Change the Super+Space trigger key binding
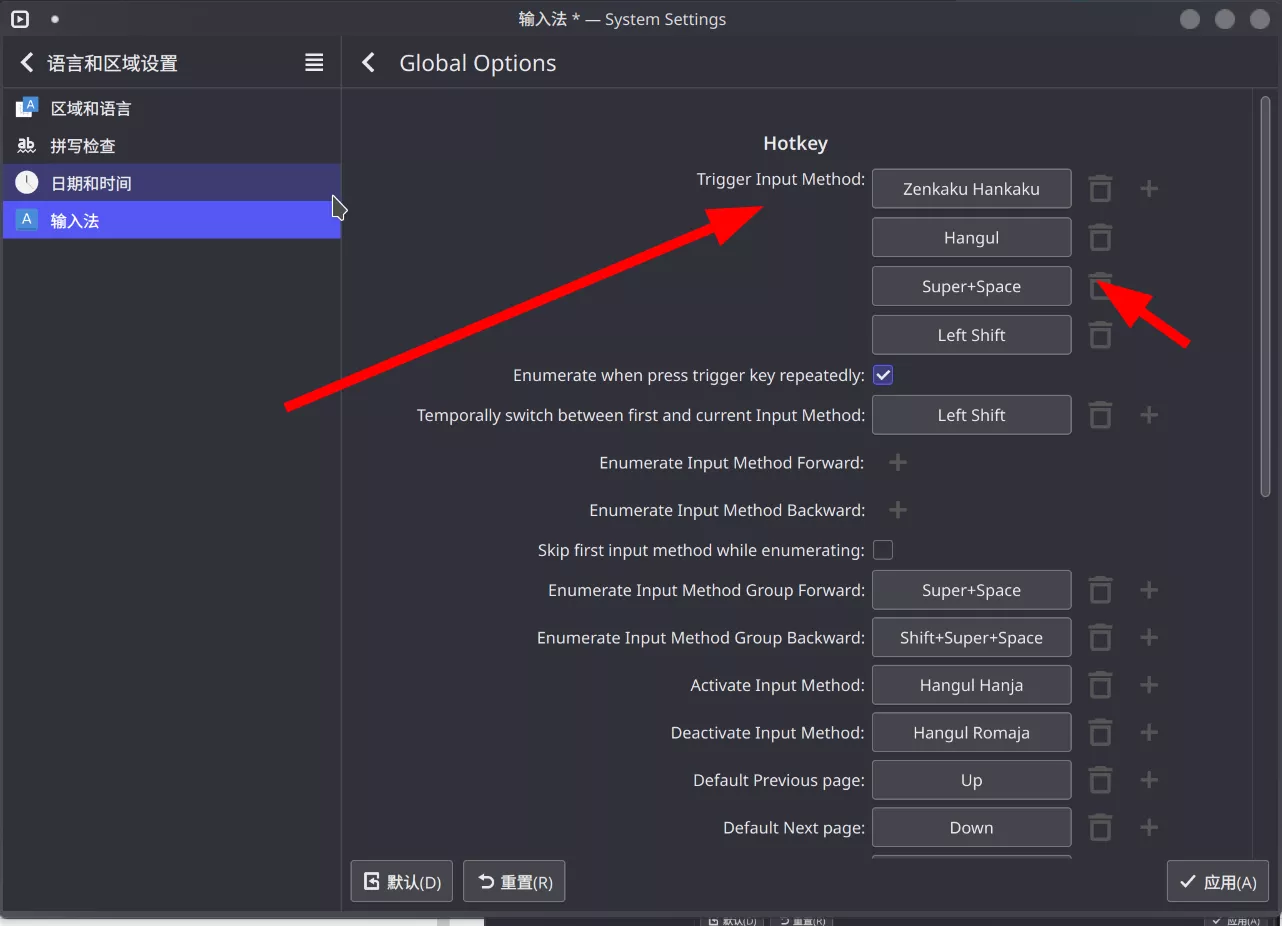 tap(971, 286)
